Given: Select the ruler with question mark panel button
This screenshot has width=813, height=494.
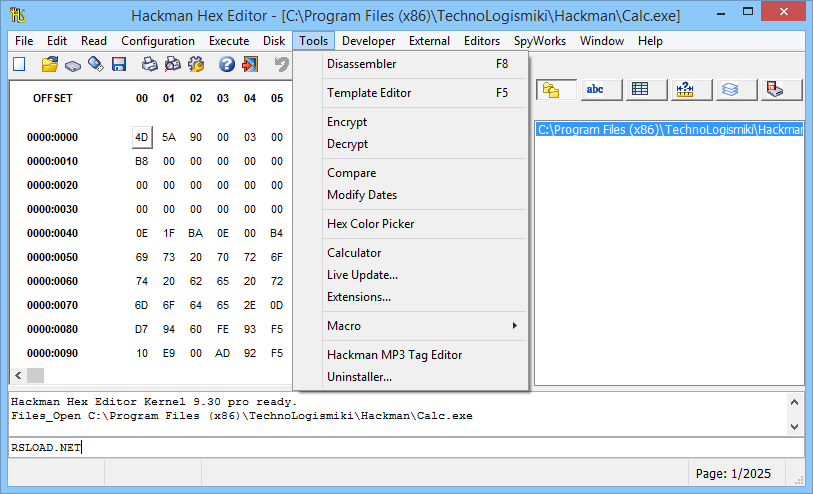Looking at the screenshot, I should click(691, 90).
